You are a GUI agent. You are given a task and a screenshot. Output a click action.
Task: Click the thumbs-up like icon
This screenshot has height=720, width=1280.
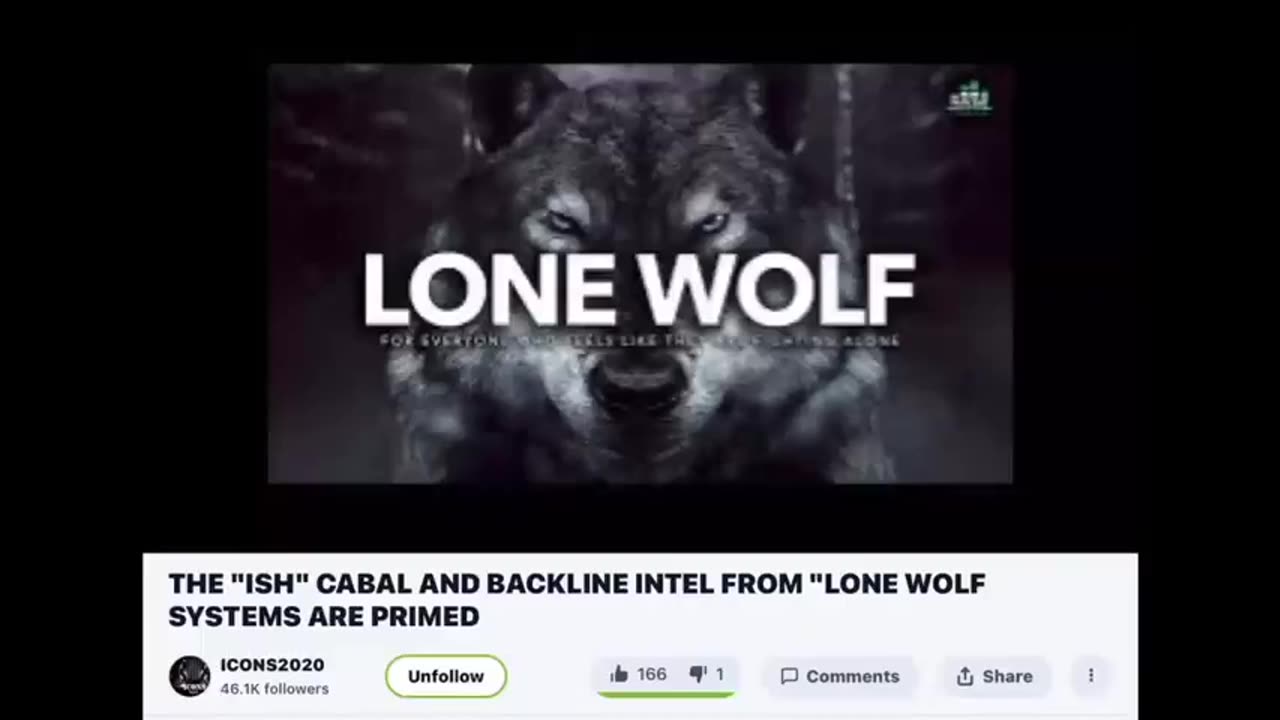619,675
